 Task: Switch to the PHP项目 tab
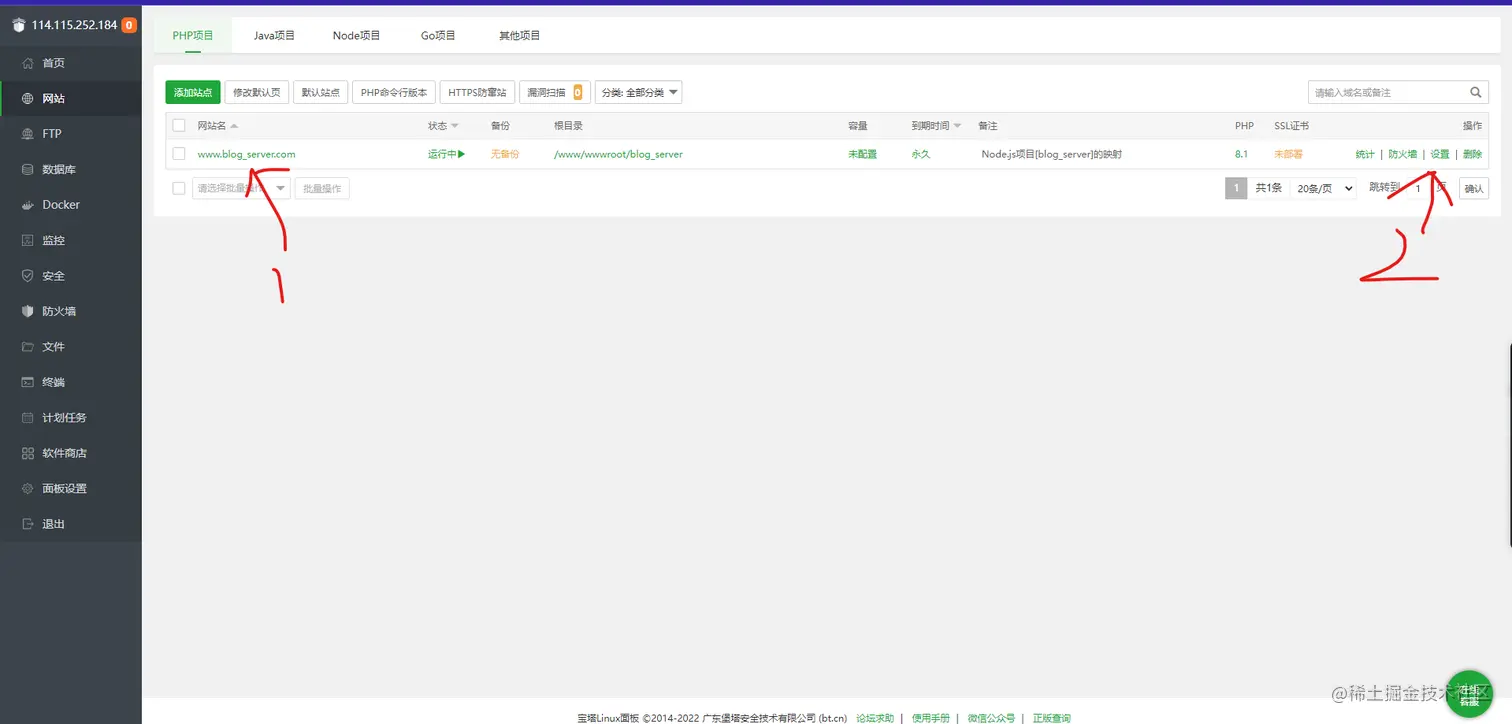click(x=193, y=35)
